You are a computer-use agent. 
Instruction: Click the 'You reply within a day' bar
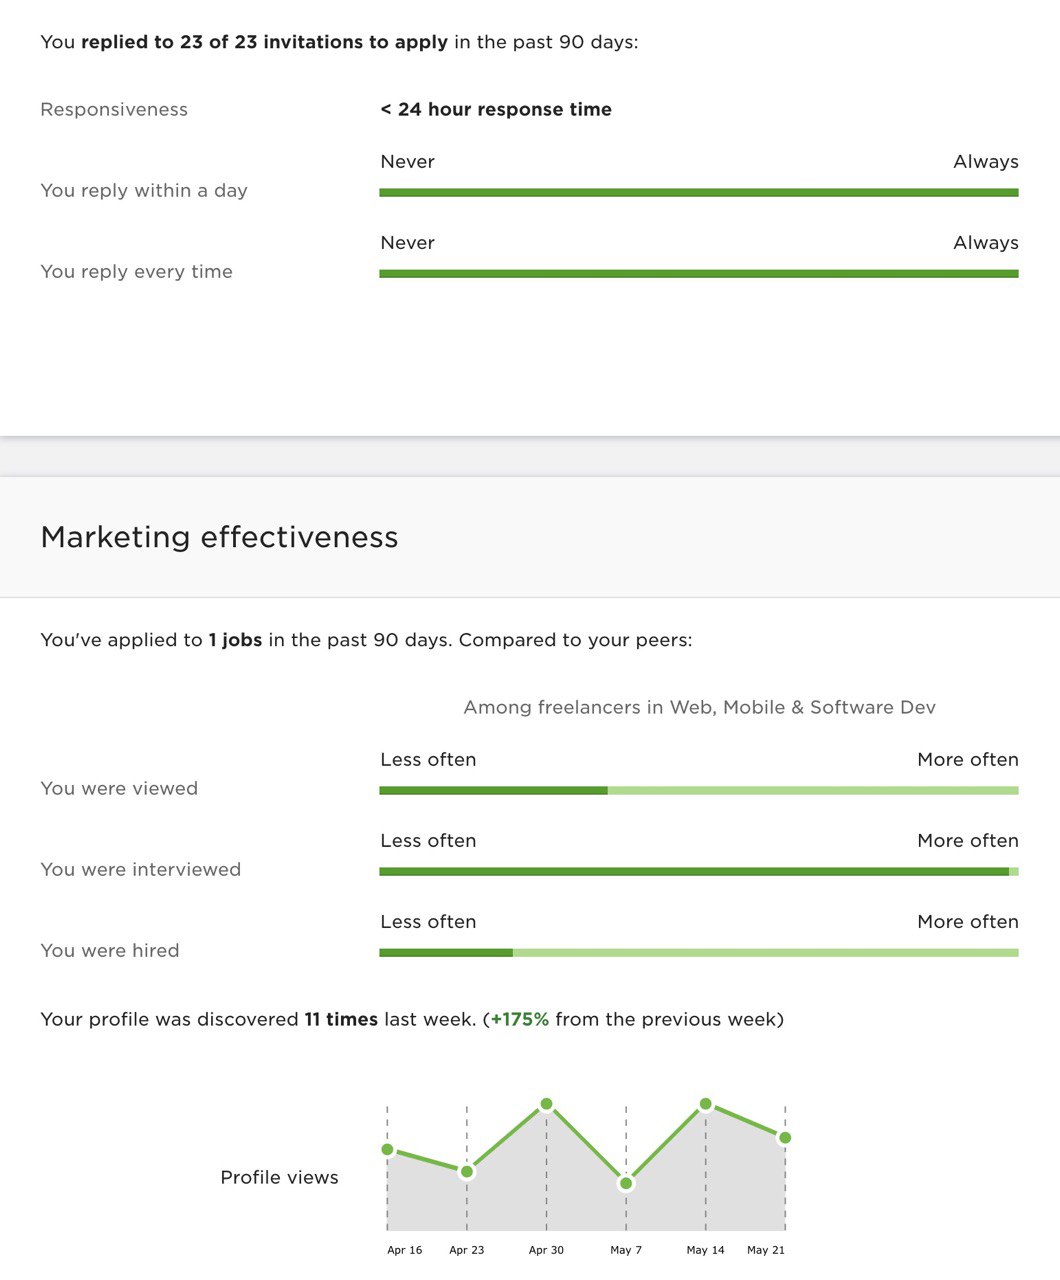click(x=699, y=192)
